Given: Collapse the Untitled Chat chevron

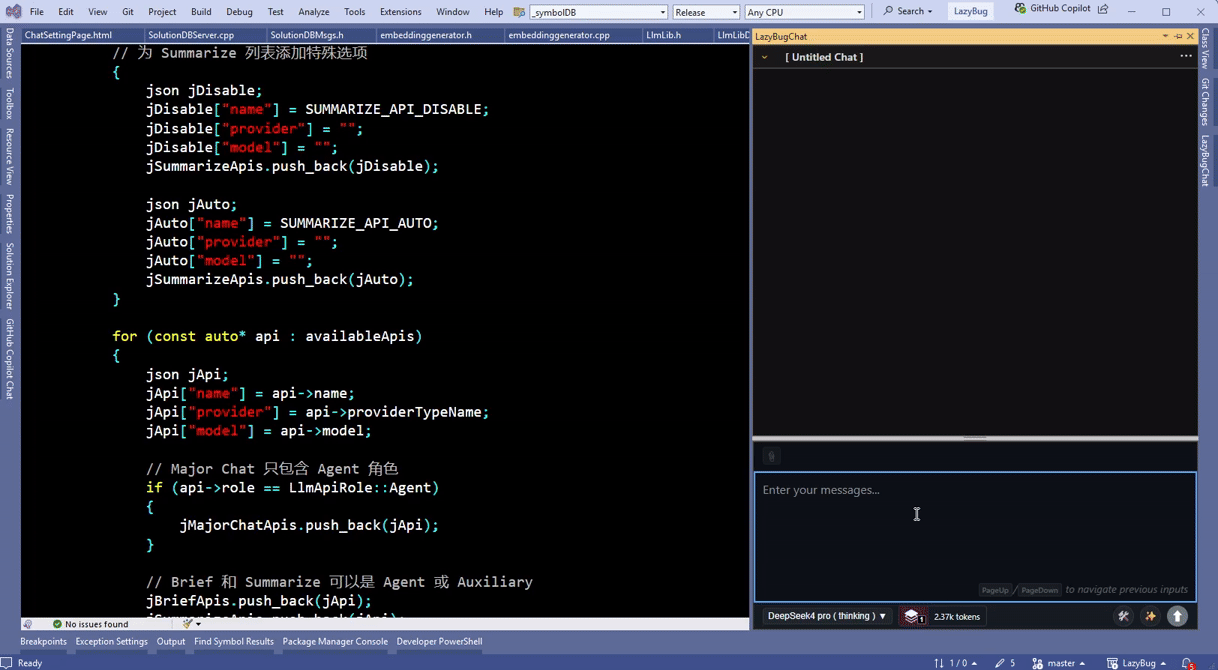Looking at the screenshot, I should click(x=765, y=57).
